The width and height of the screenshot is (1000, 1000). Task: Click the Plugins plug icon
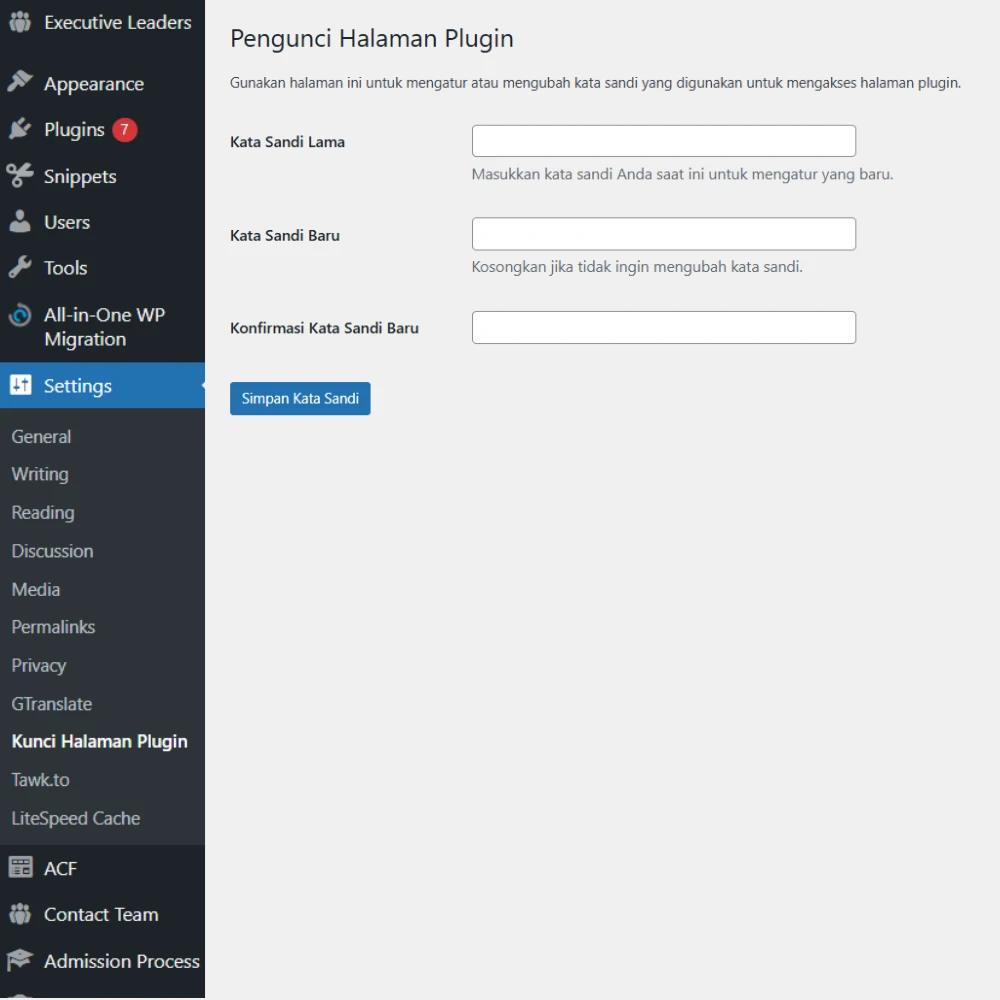coord(20,130)
